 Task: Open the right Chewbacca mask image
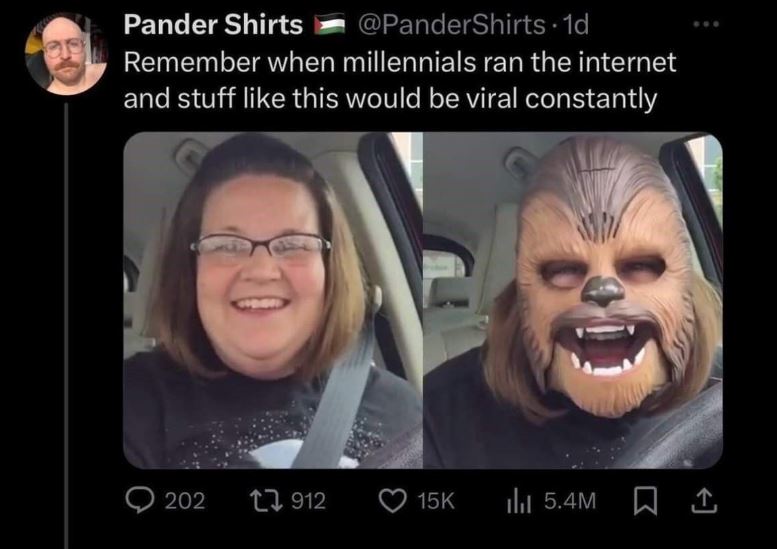point(573,300)
